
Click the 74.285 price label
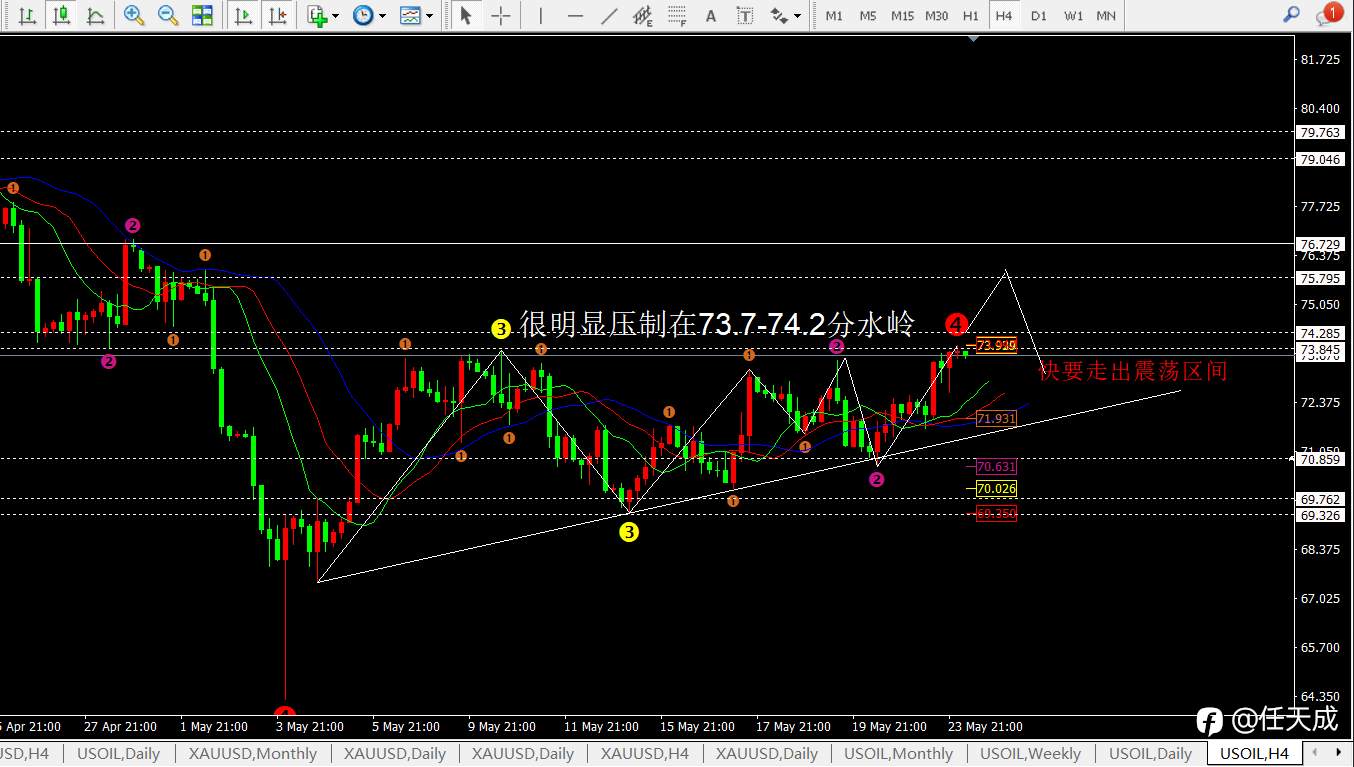tap(1319, 333)
